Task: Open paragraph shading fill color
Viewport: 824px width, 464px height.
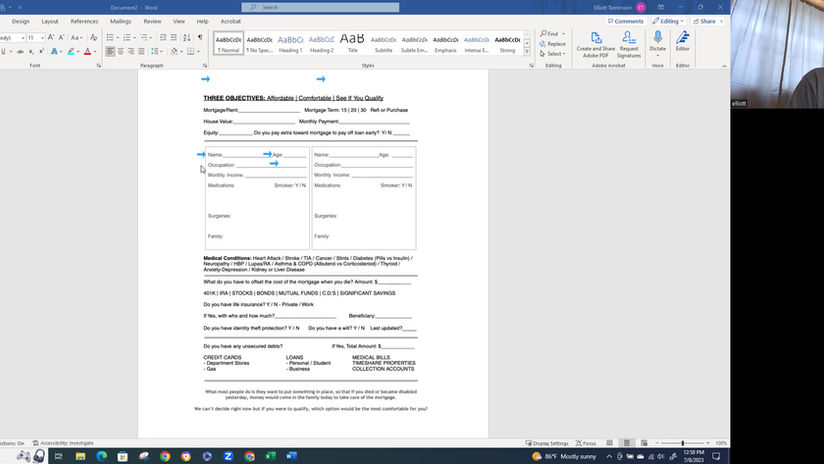Action: [174, 51]
